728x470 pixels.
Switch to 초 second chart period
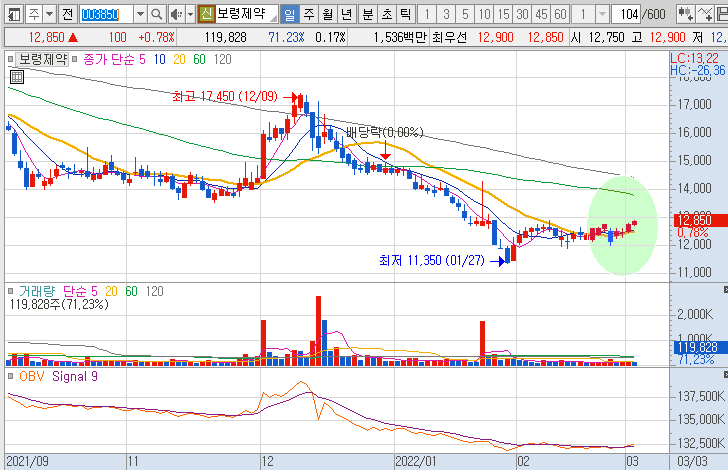pos(387,15)
